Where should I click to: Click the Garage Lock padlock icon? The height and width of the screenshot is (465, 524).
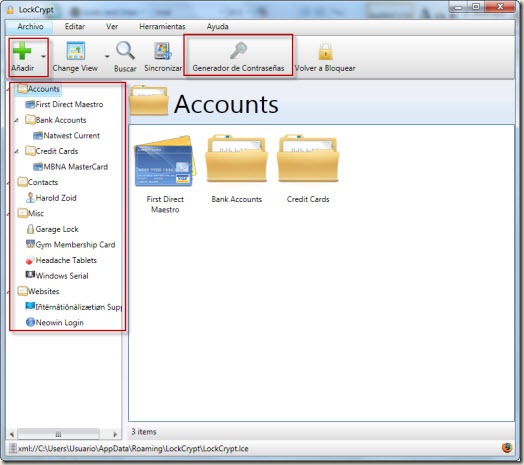click(x=30, y=229)
